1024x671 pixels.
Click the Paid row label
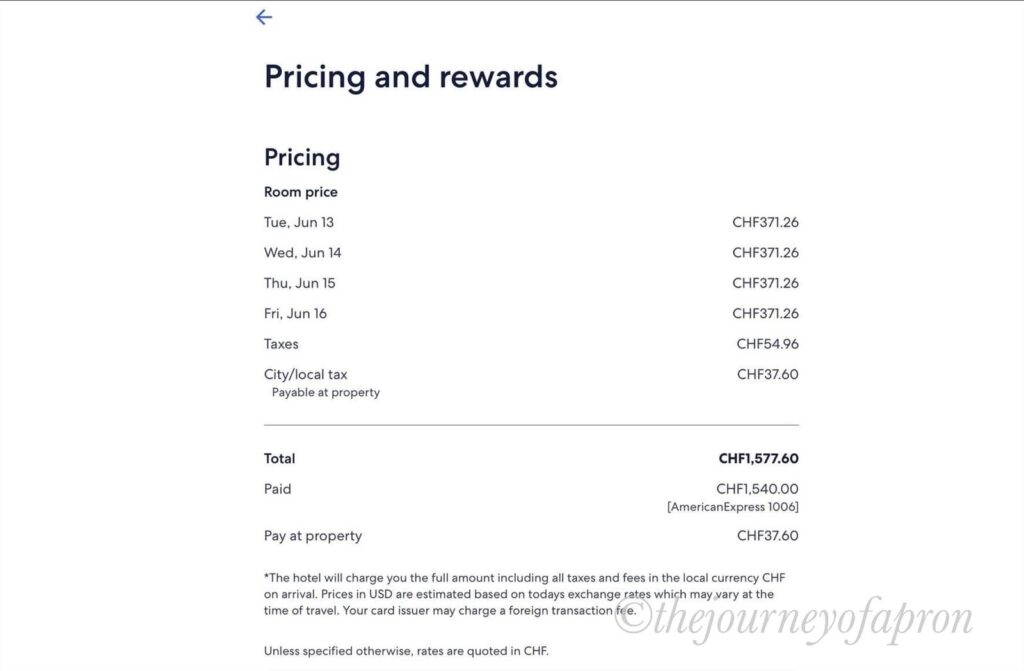click(x=278, y=489)
